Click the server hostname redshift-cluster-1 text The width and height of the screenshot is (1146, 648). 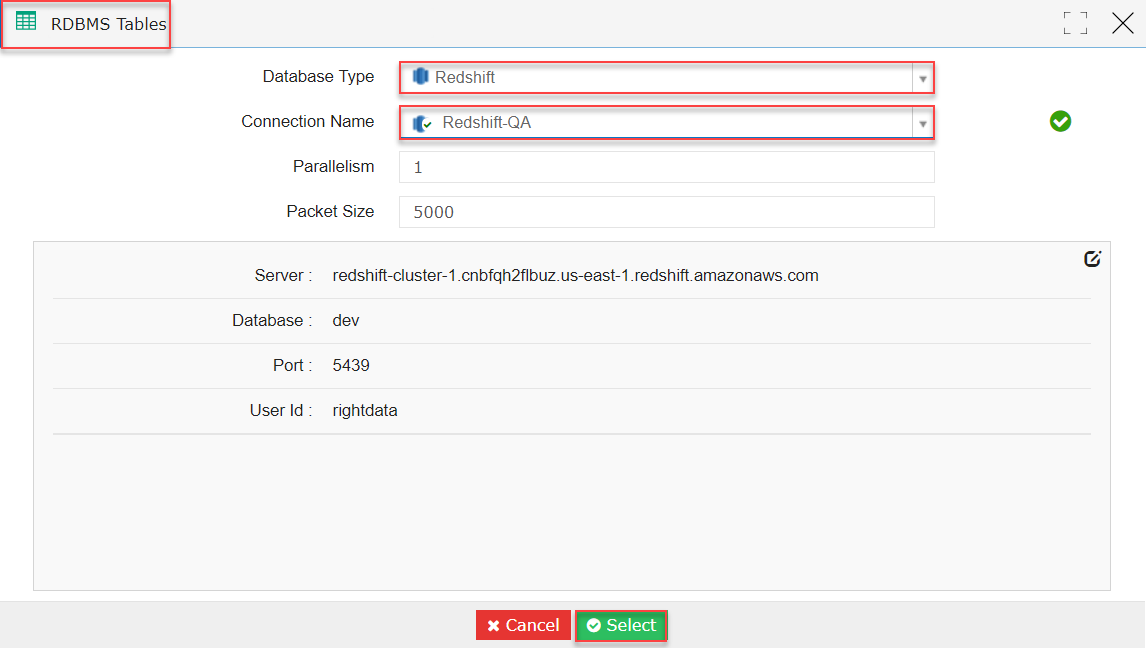(x=575, y=275)
